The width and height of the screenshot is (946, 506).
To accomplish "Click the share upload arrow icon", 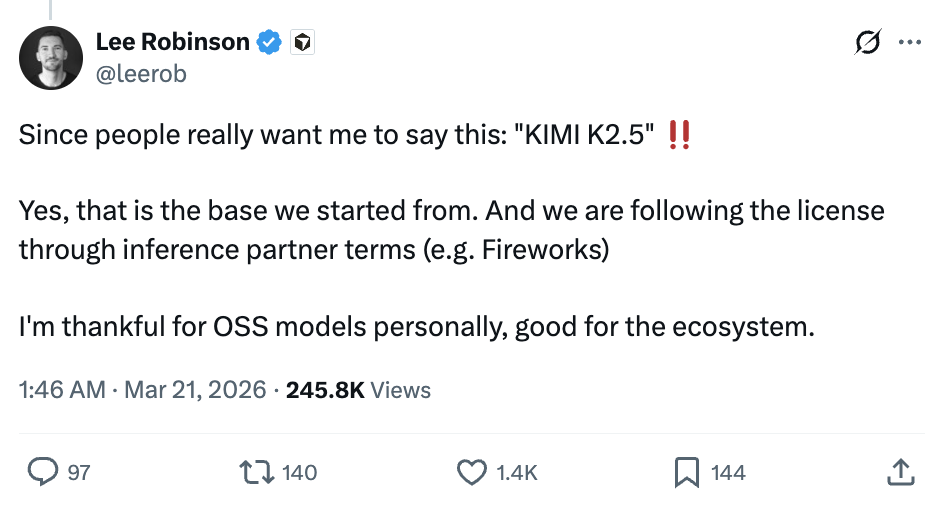I will 900,472.
